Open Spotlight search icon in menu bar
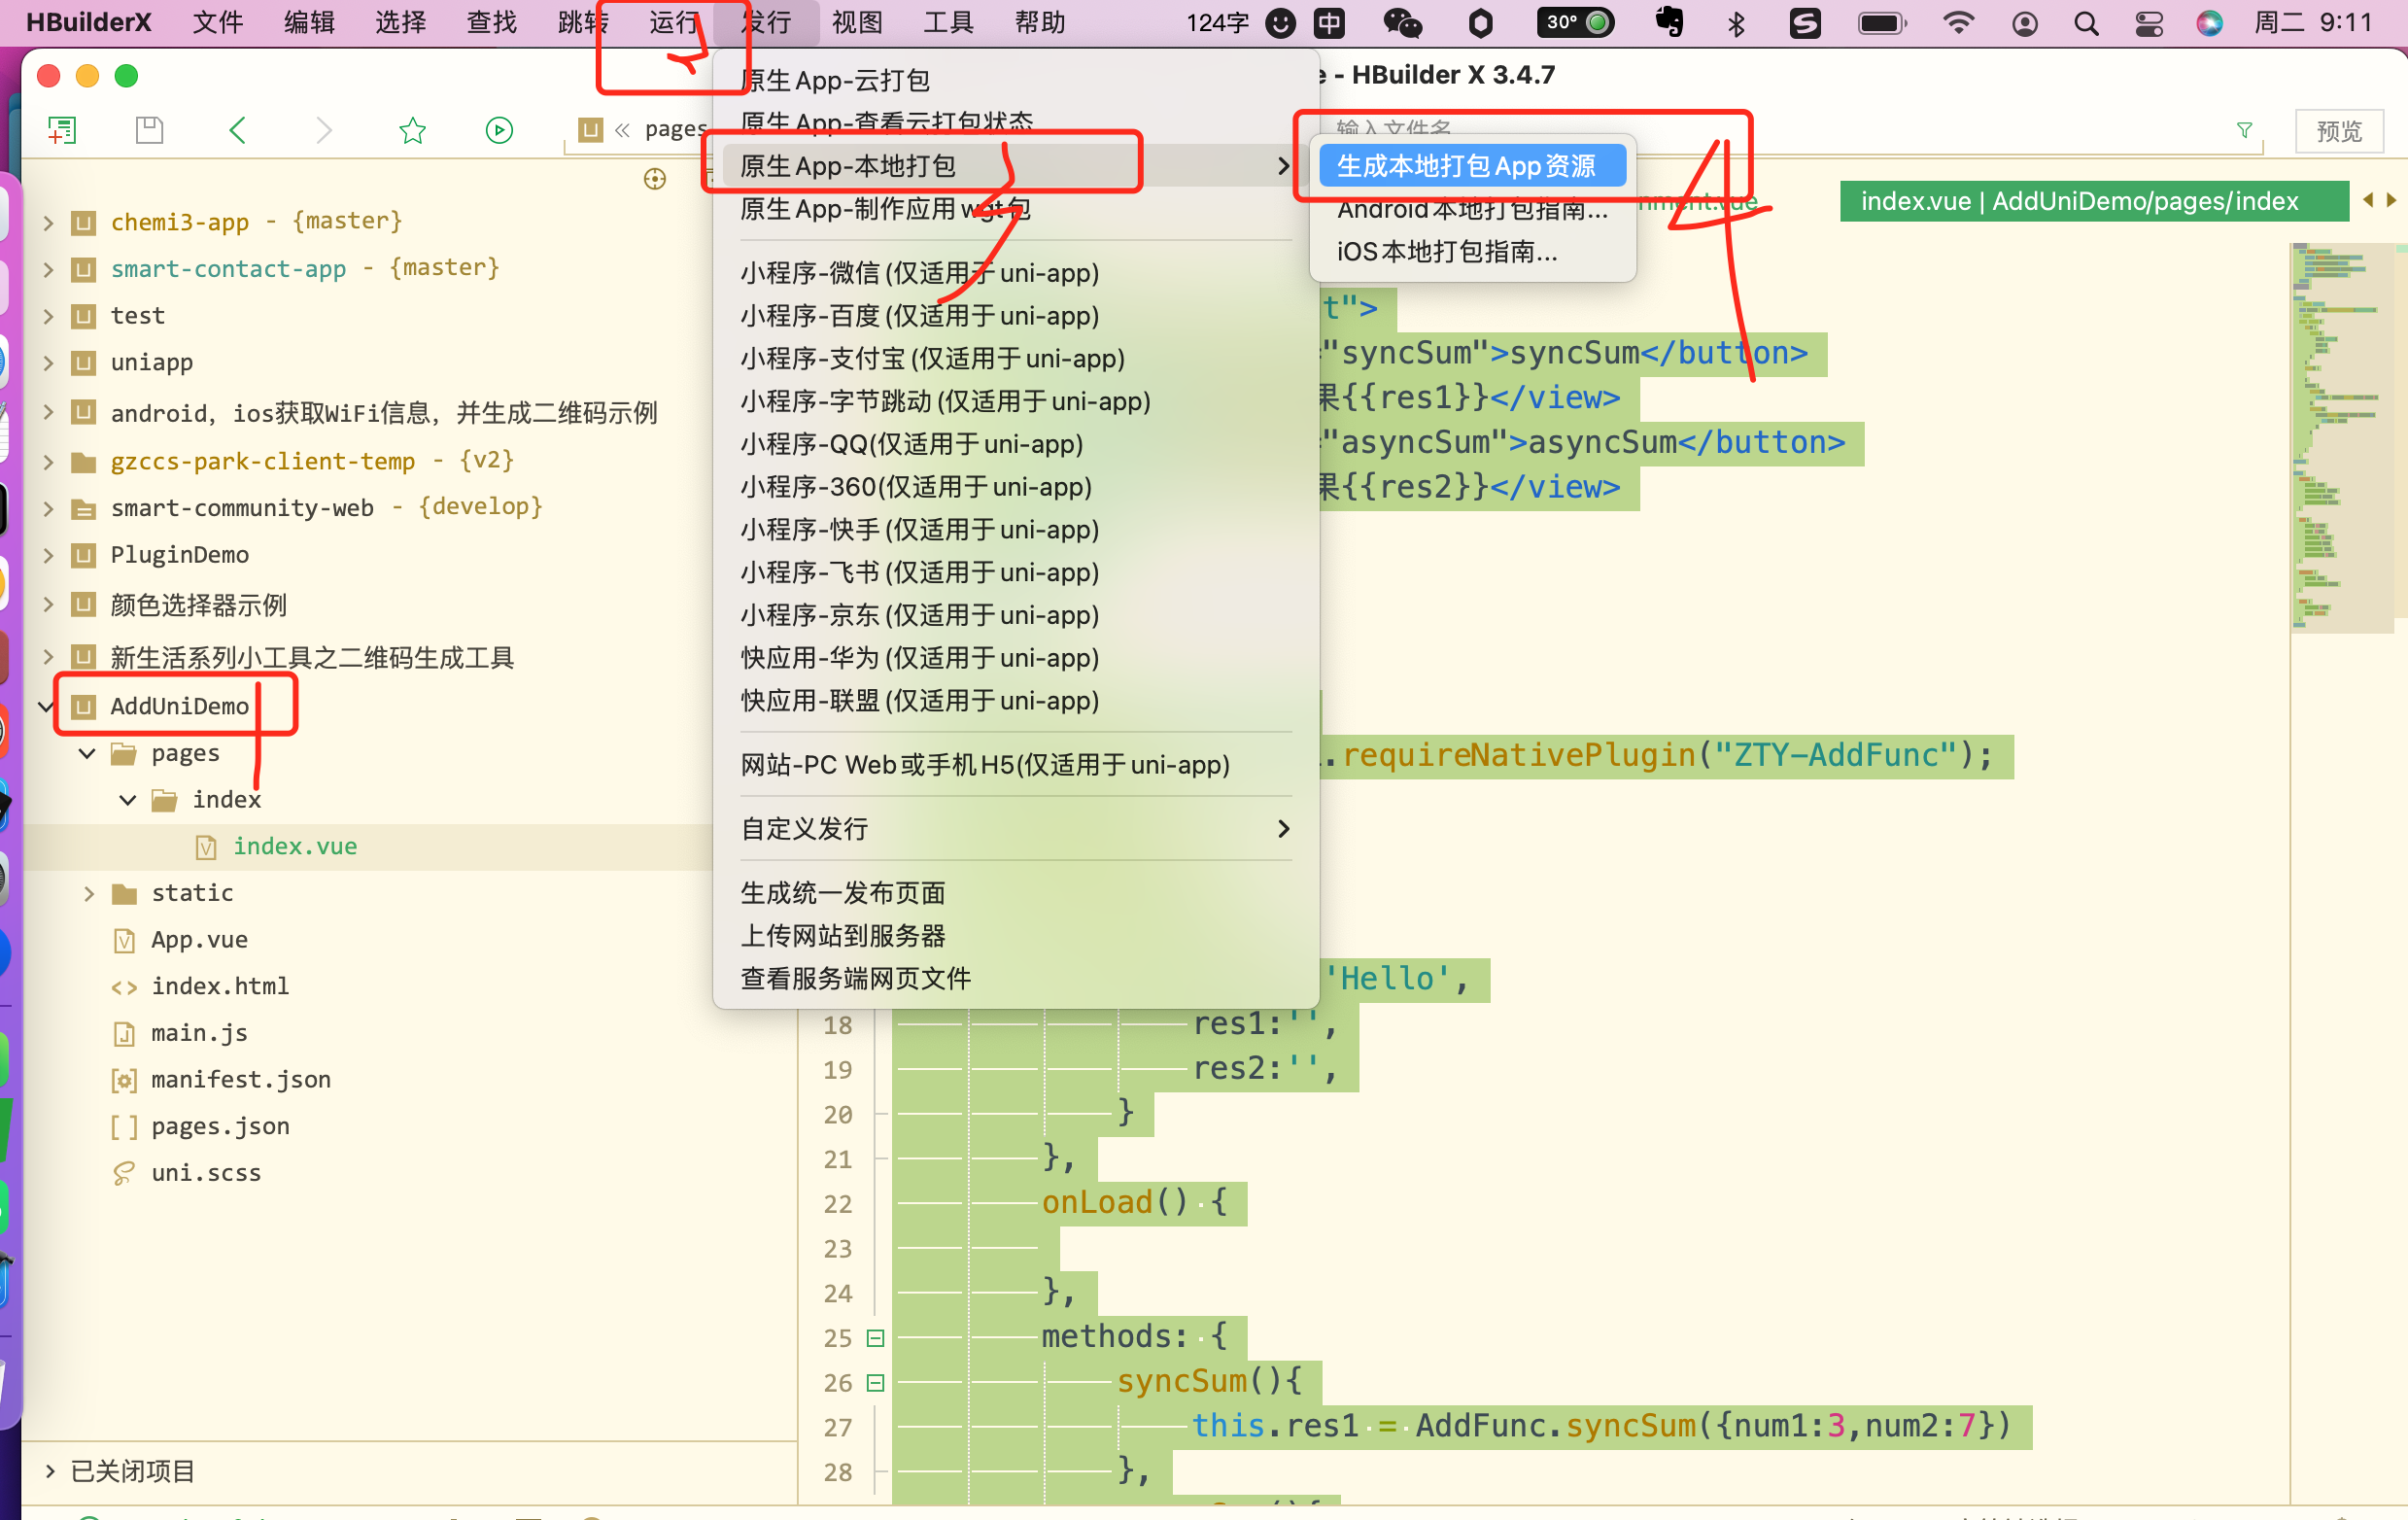Image resolution: width=2408 pixels, height=1520 pixels. coord(2086,23)
